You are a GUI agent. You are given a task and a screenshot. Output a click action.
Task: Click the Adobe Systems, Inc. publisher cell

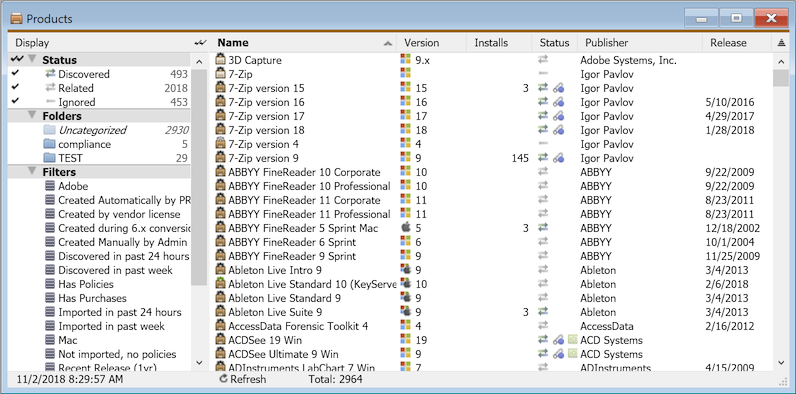628,60
